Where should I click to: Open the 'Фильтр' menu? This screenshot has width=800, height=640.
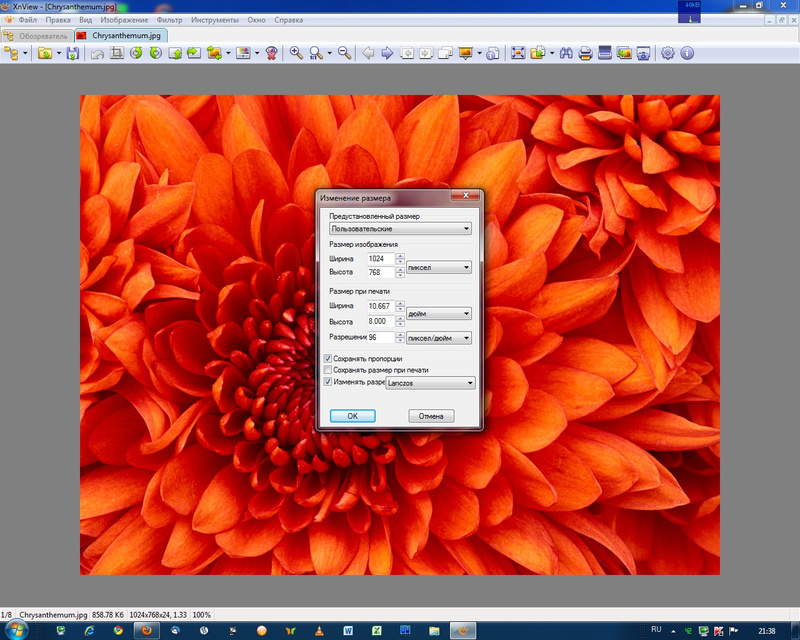pos(168,20)
